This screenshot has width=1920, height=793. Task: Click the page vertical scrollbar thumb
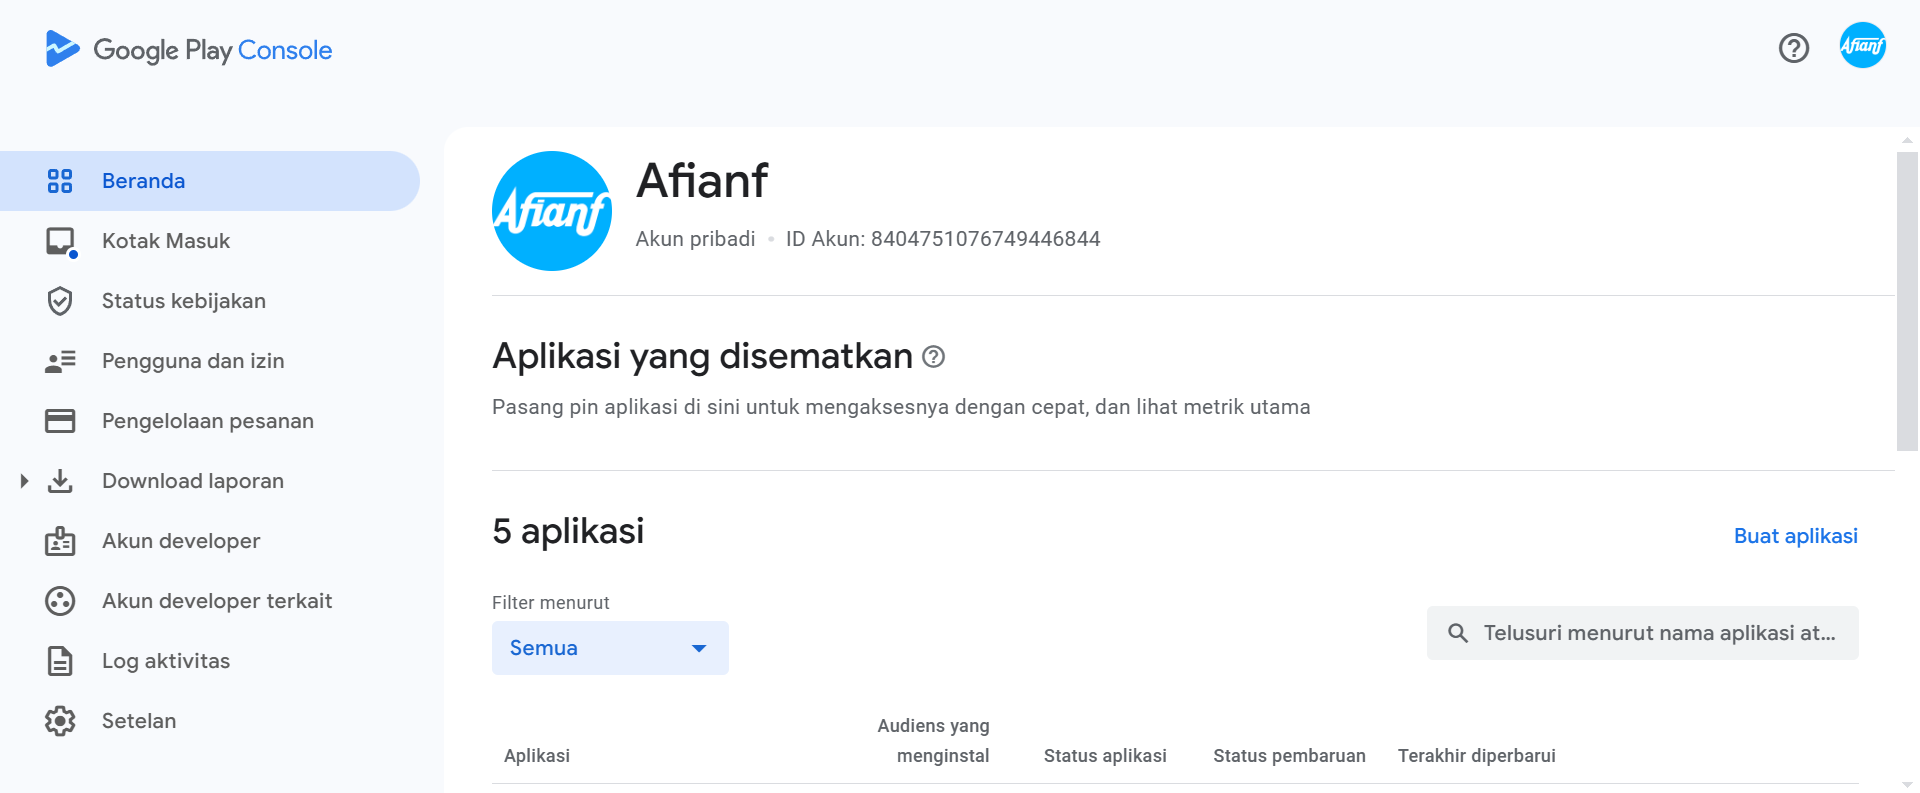(1907, 300)
